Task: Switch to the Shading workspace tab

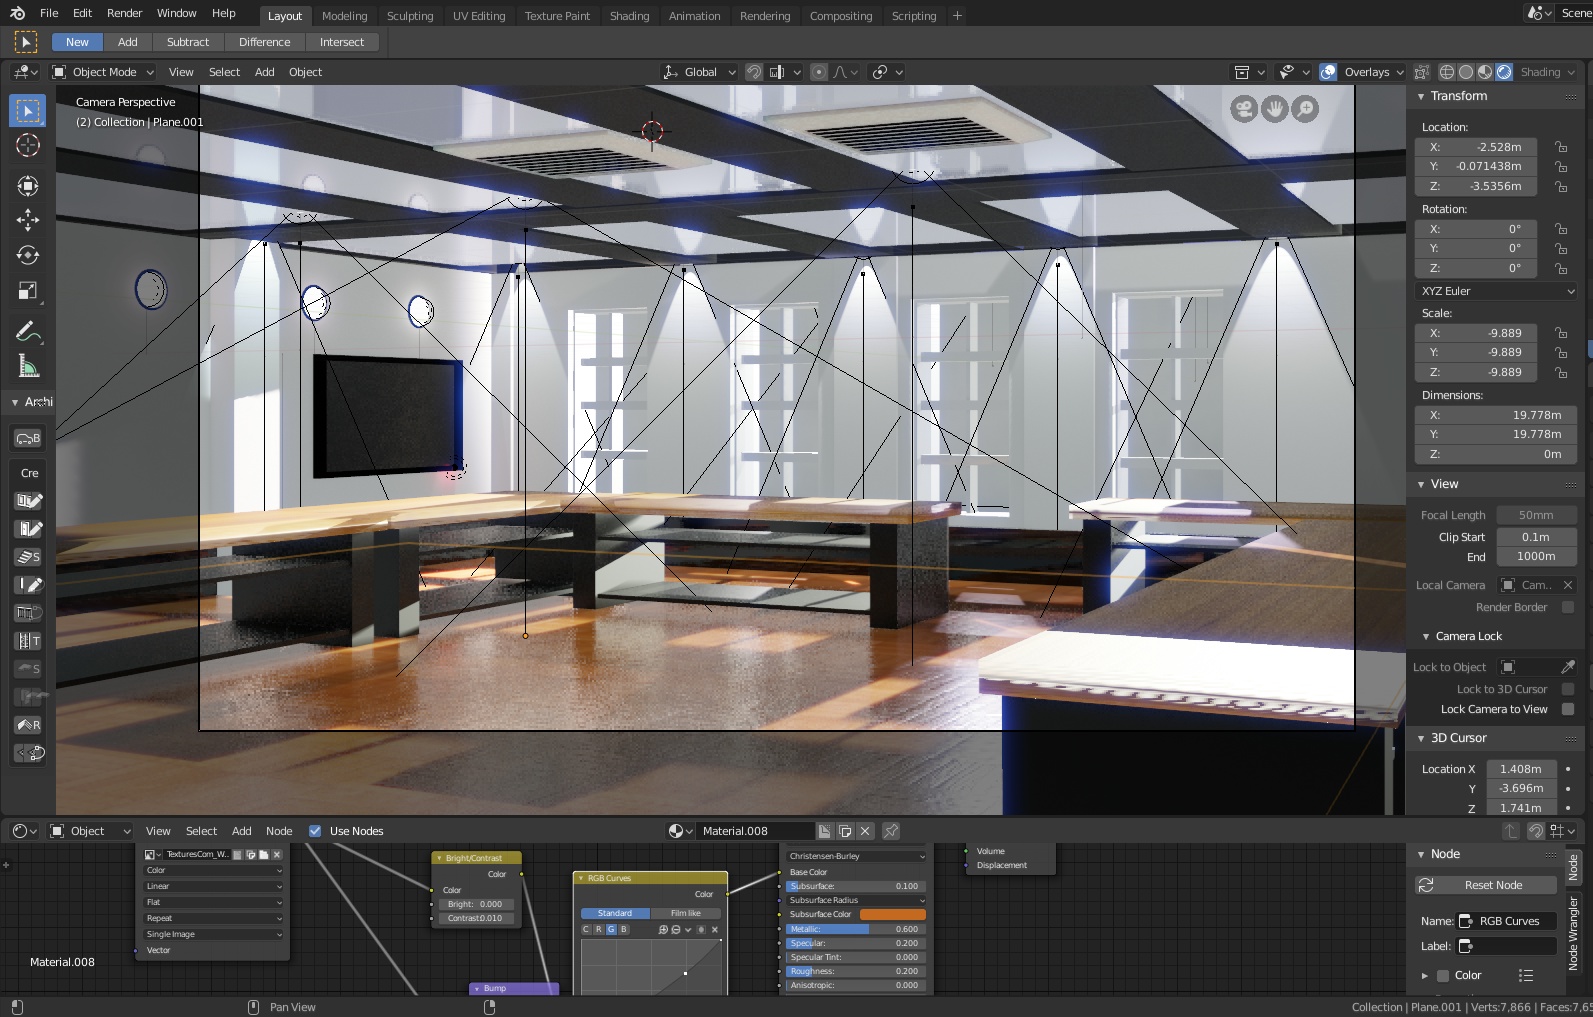Action: click(x=630, y=16)
